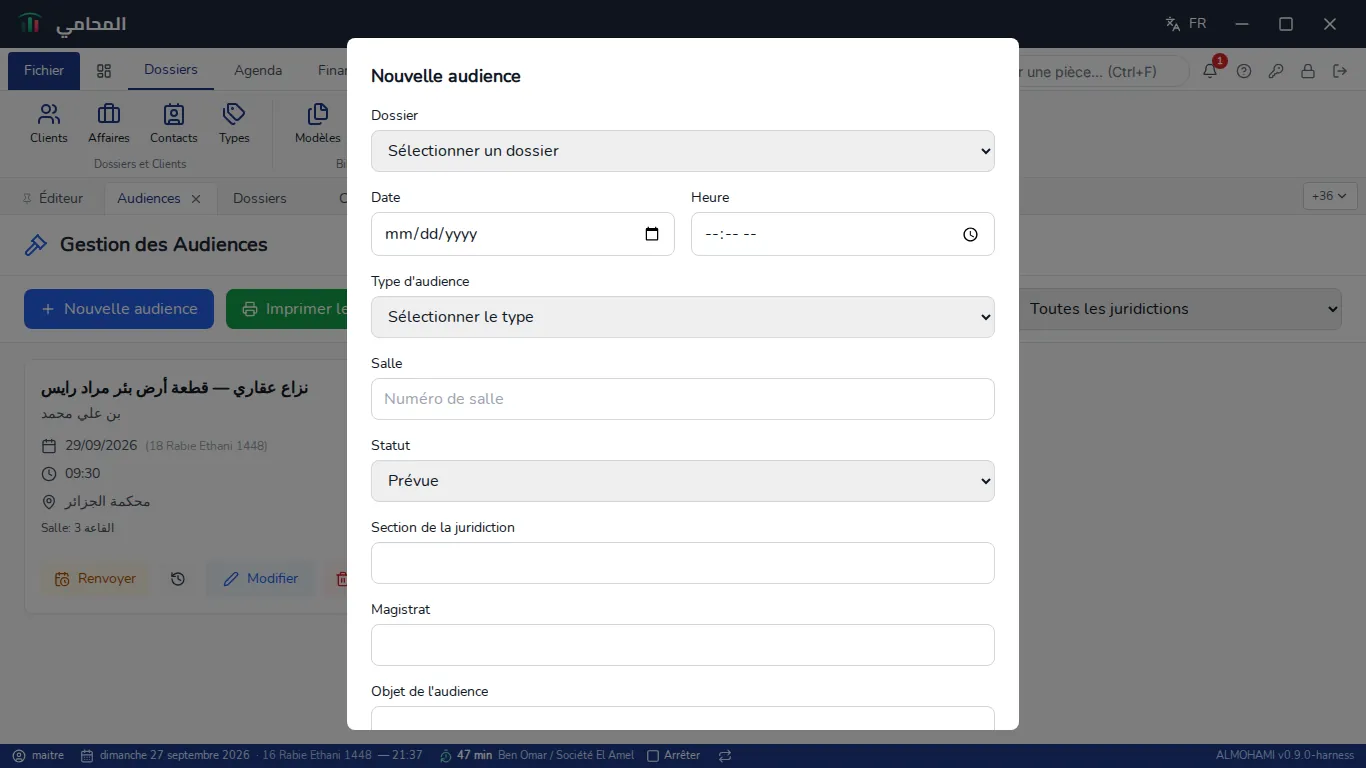
Task: Open the Dossier selection dropdown
Action: 683,151
